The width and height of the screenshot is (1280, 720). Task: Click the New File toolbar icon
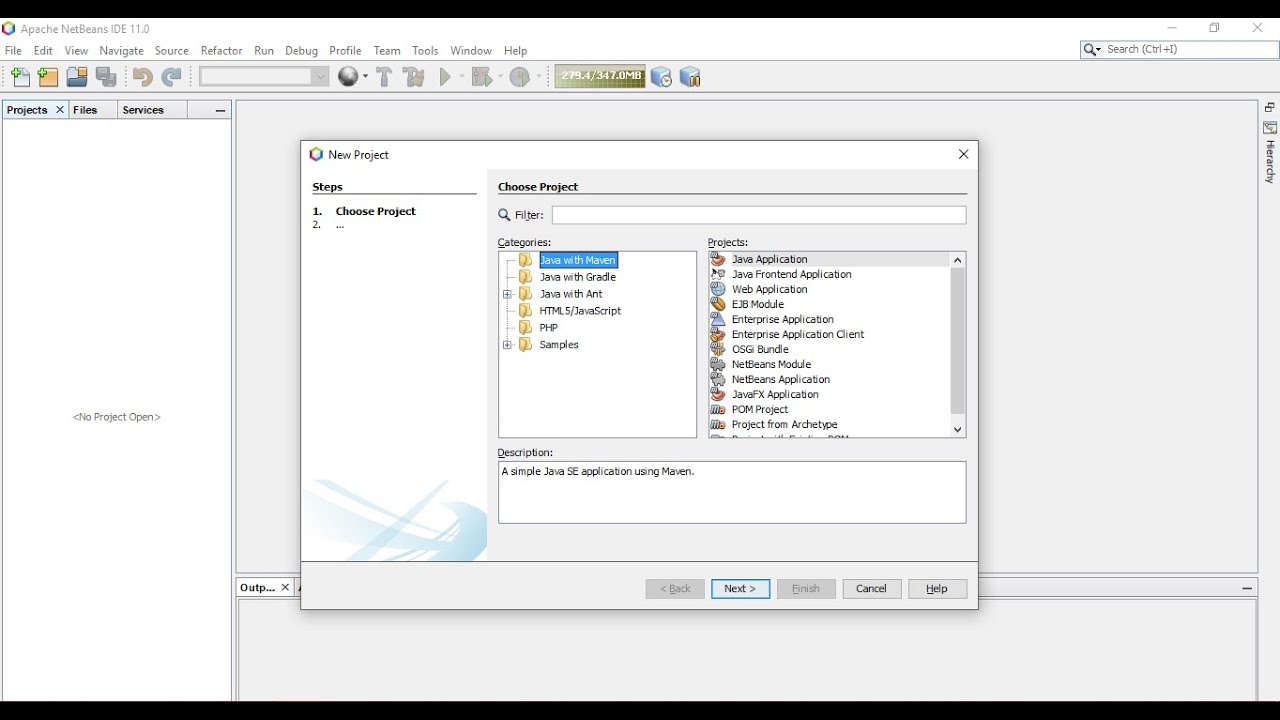[20, 77]
